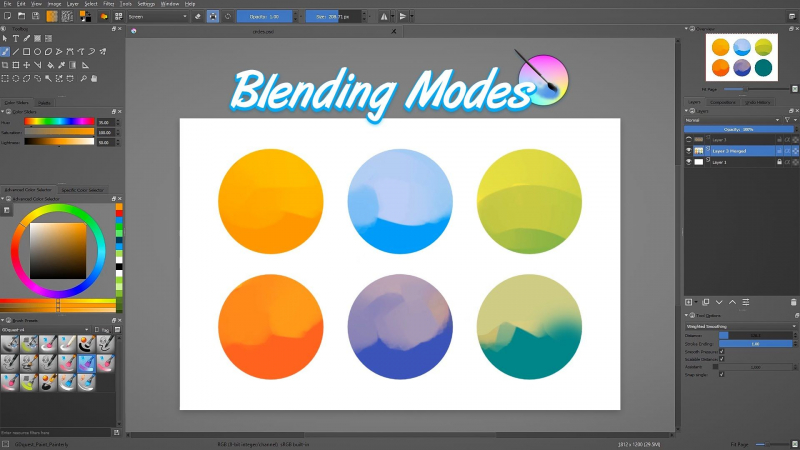Toggle visibility of Layer 3

click(689, 139)
